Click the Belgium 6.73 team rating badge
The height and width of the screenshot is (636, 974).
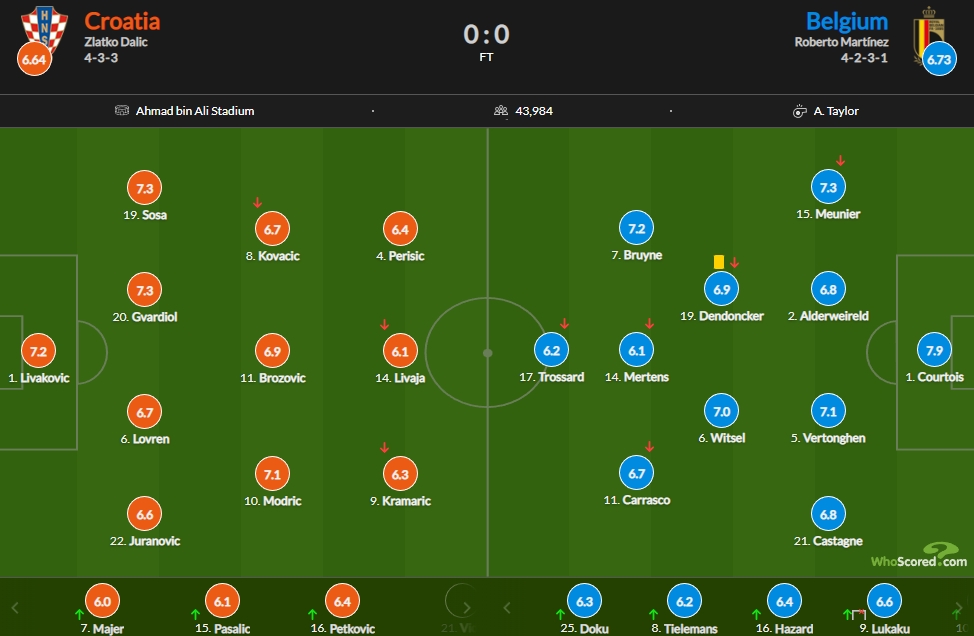click(x=939, y=59)
